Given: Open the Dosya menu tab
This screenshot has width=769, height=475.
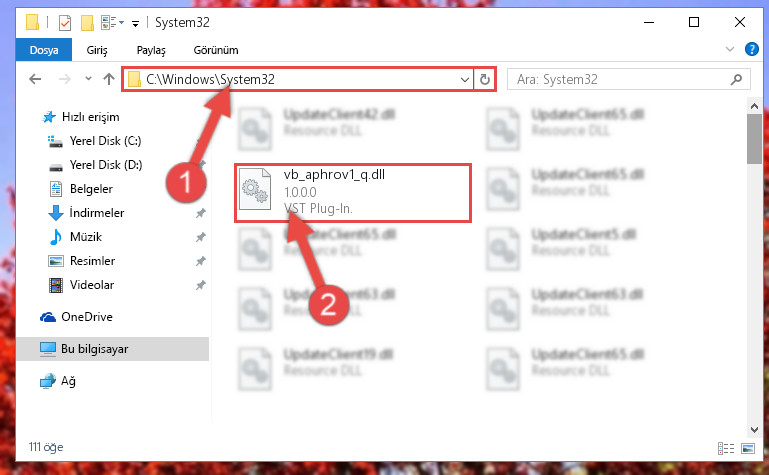Looking at the screenshot, I should 44,50.
